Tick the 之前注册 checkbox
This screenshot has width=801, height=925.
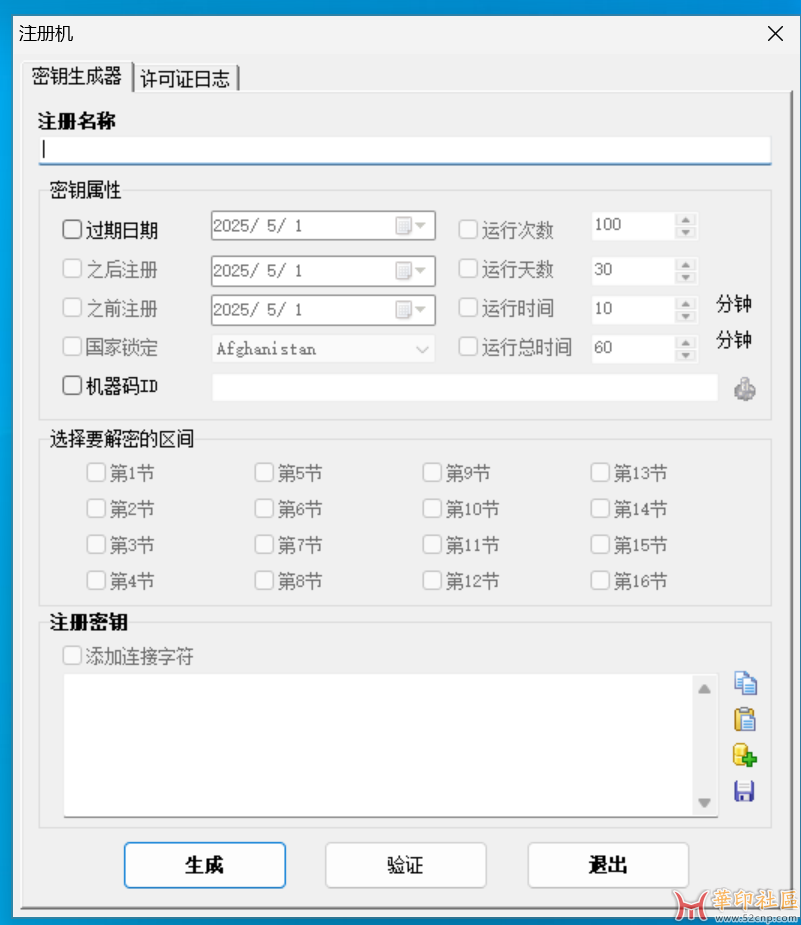tap(72, 308)
